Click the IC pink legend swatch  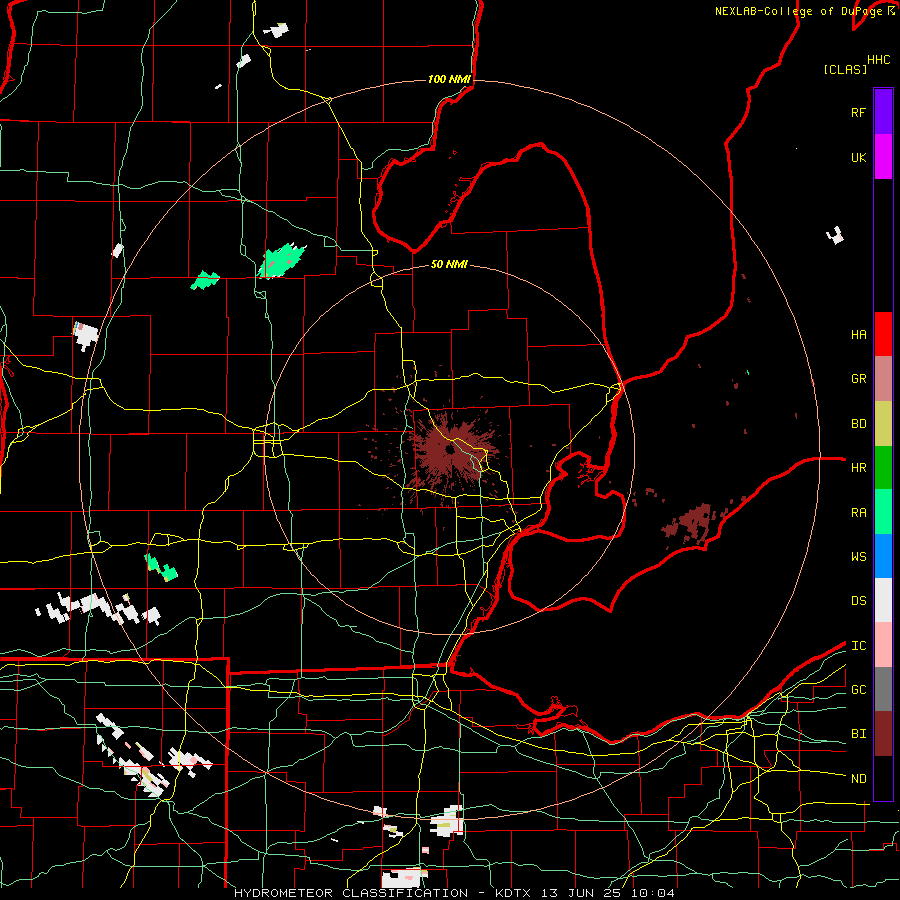883,645
